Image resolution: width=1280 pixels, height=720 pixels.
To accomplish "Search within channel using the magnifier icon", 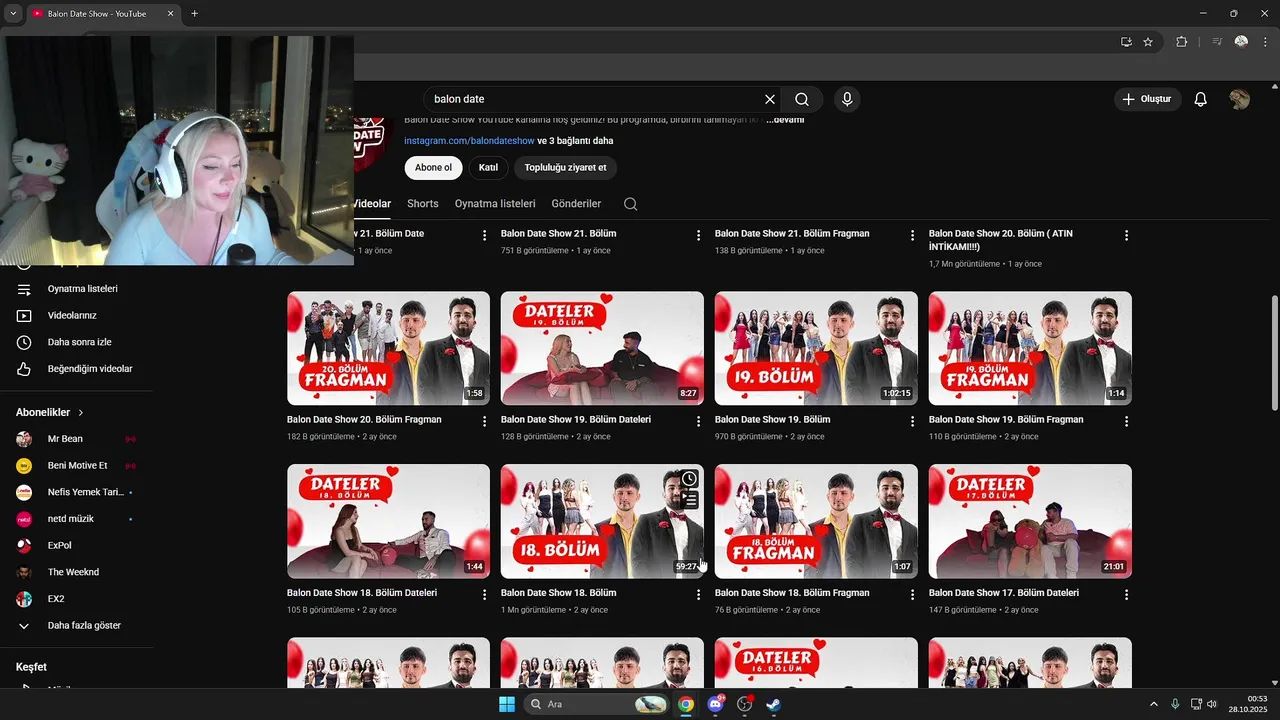I will pos(630,204).
